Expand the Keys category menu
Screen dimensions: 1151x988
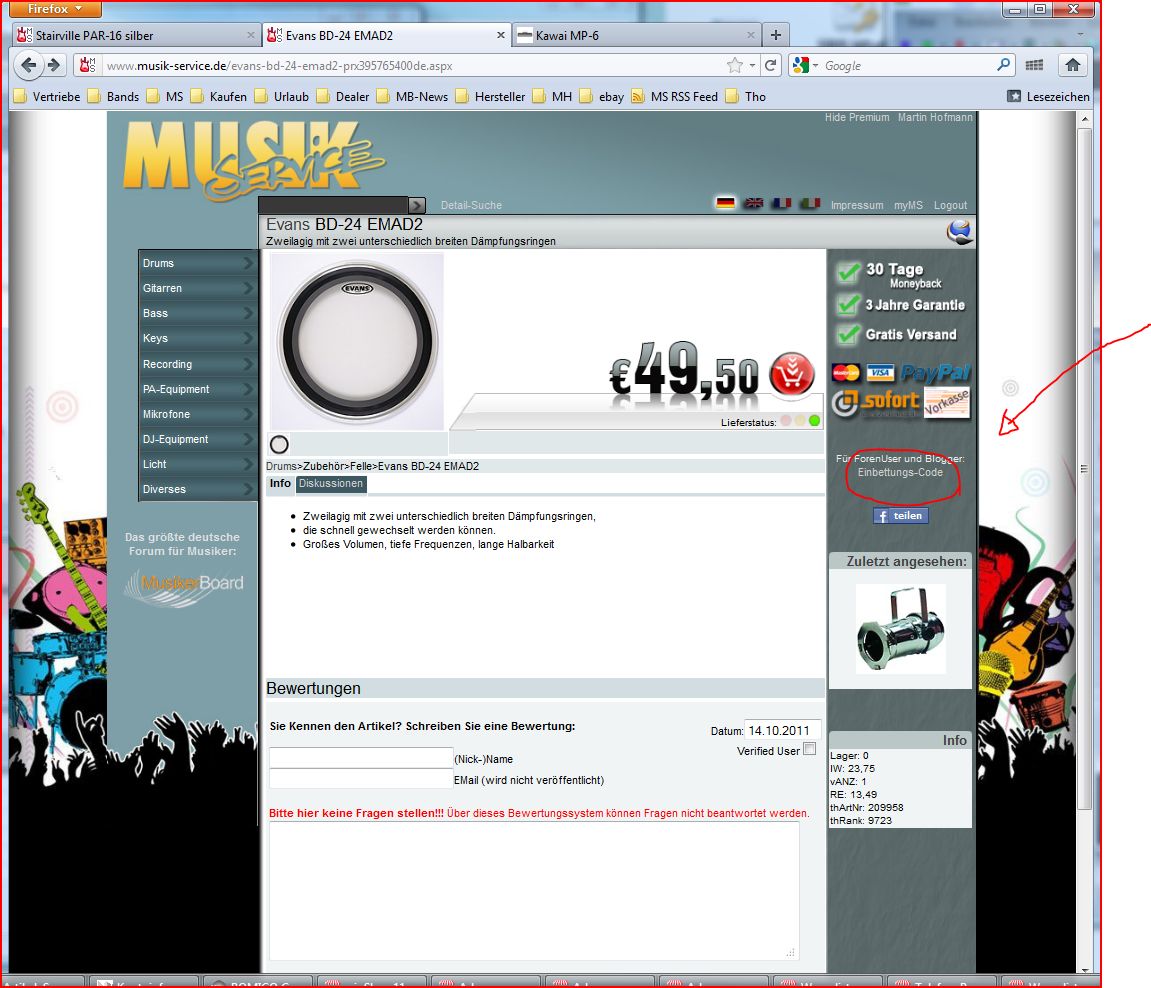(198, 338)
